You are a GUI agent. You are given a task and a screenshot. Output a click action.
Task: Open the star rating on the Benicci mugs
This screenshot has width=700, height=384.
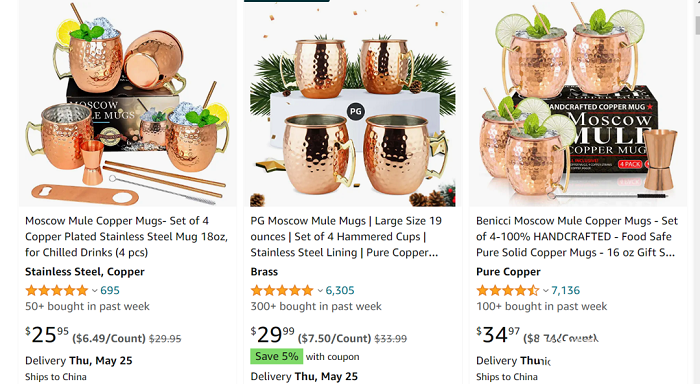(x=508, y=291)
